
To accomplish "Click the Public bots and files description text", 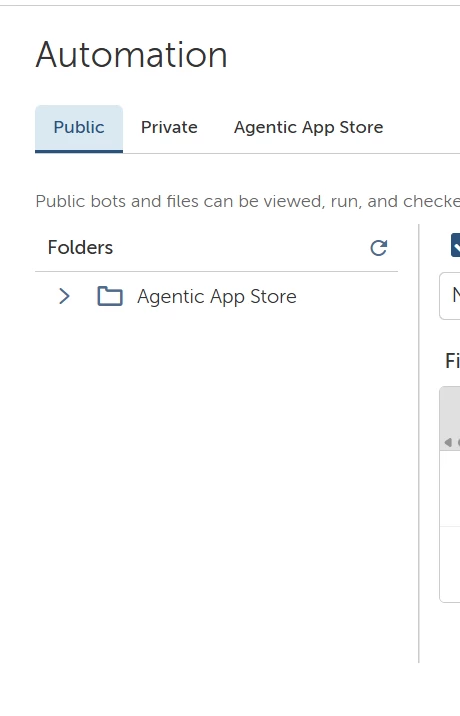I will 248,201.
